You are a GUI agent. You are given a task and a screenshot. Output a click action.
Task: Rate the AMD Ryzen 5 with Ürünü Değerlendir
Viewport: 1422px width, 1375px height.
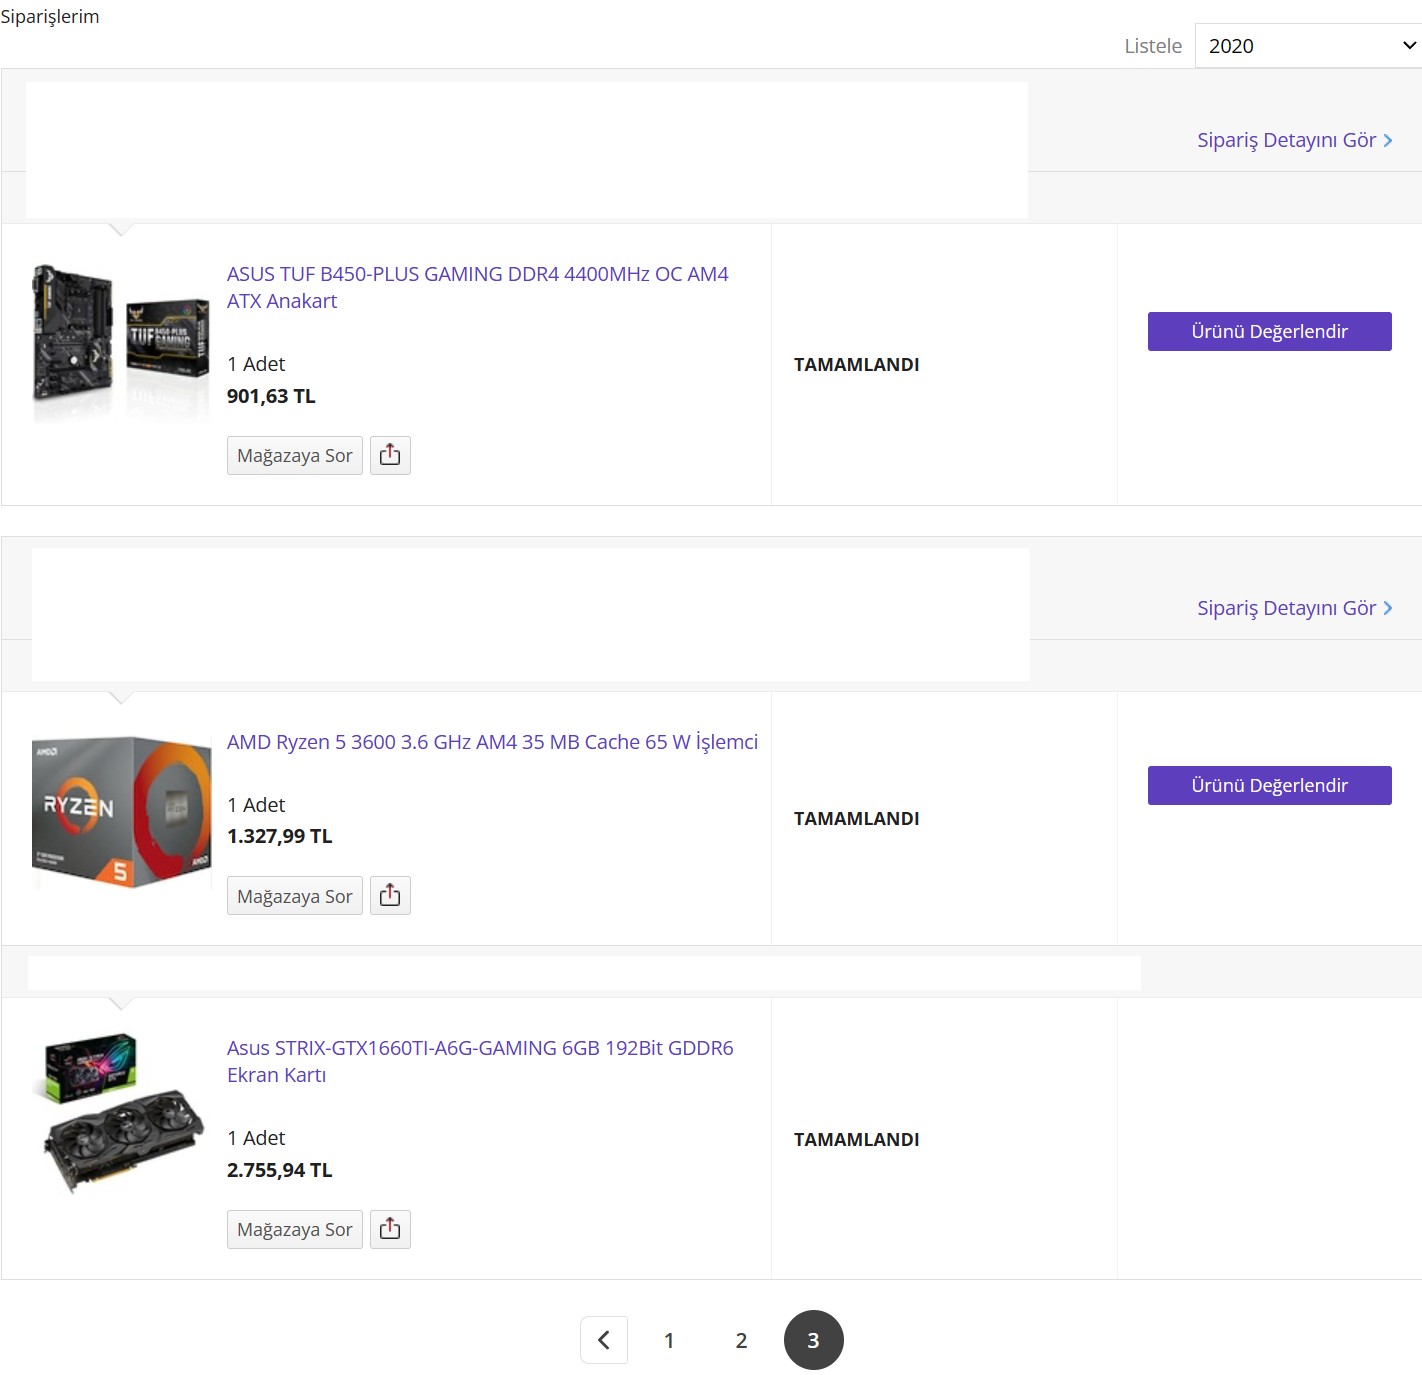pyautogui.click(x=1269, y=786)
